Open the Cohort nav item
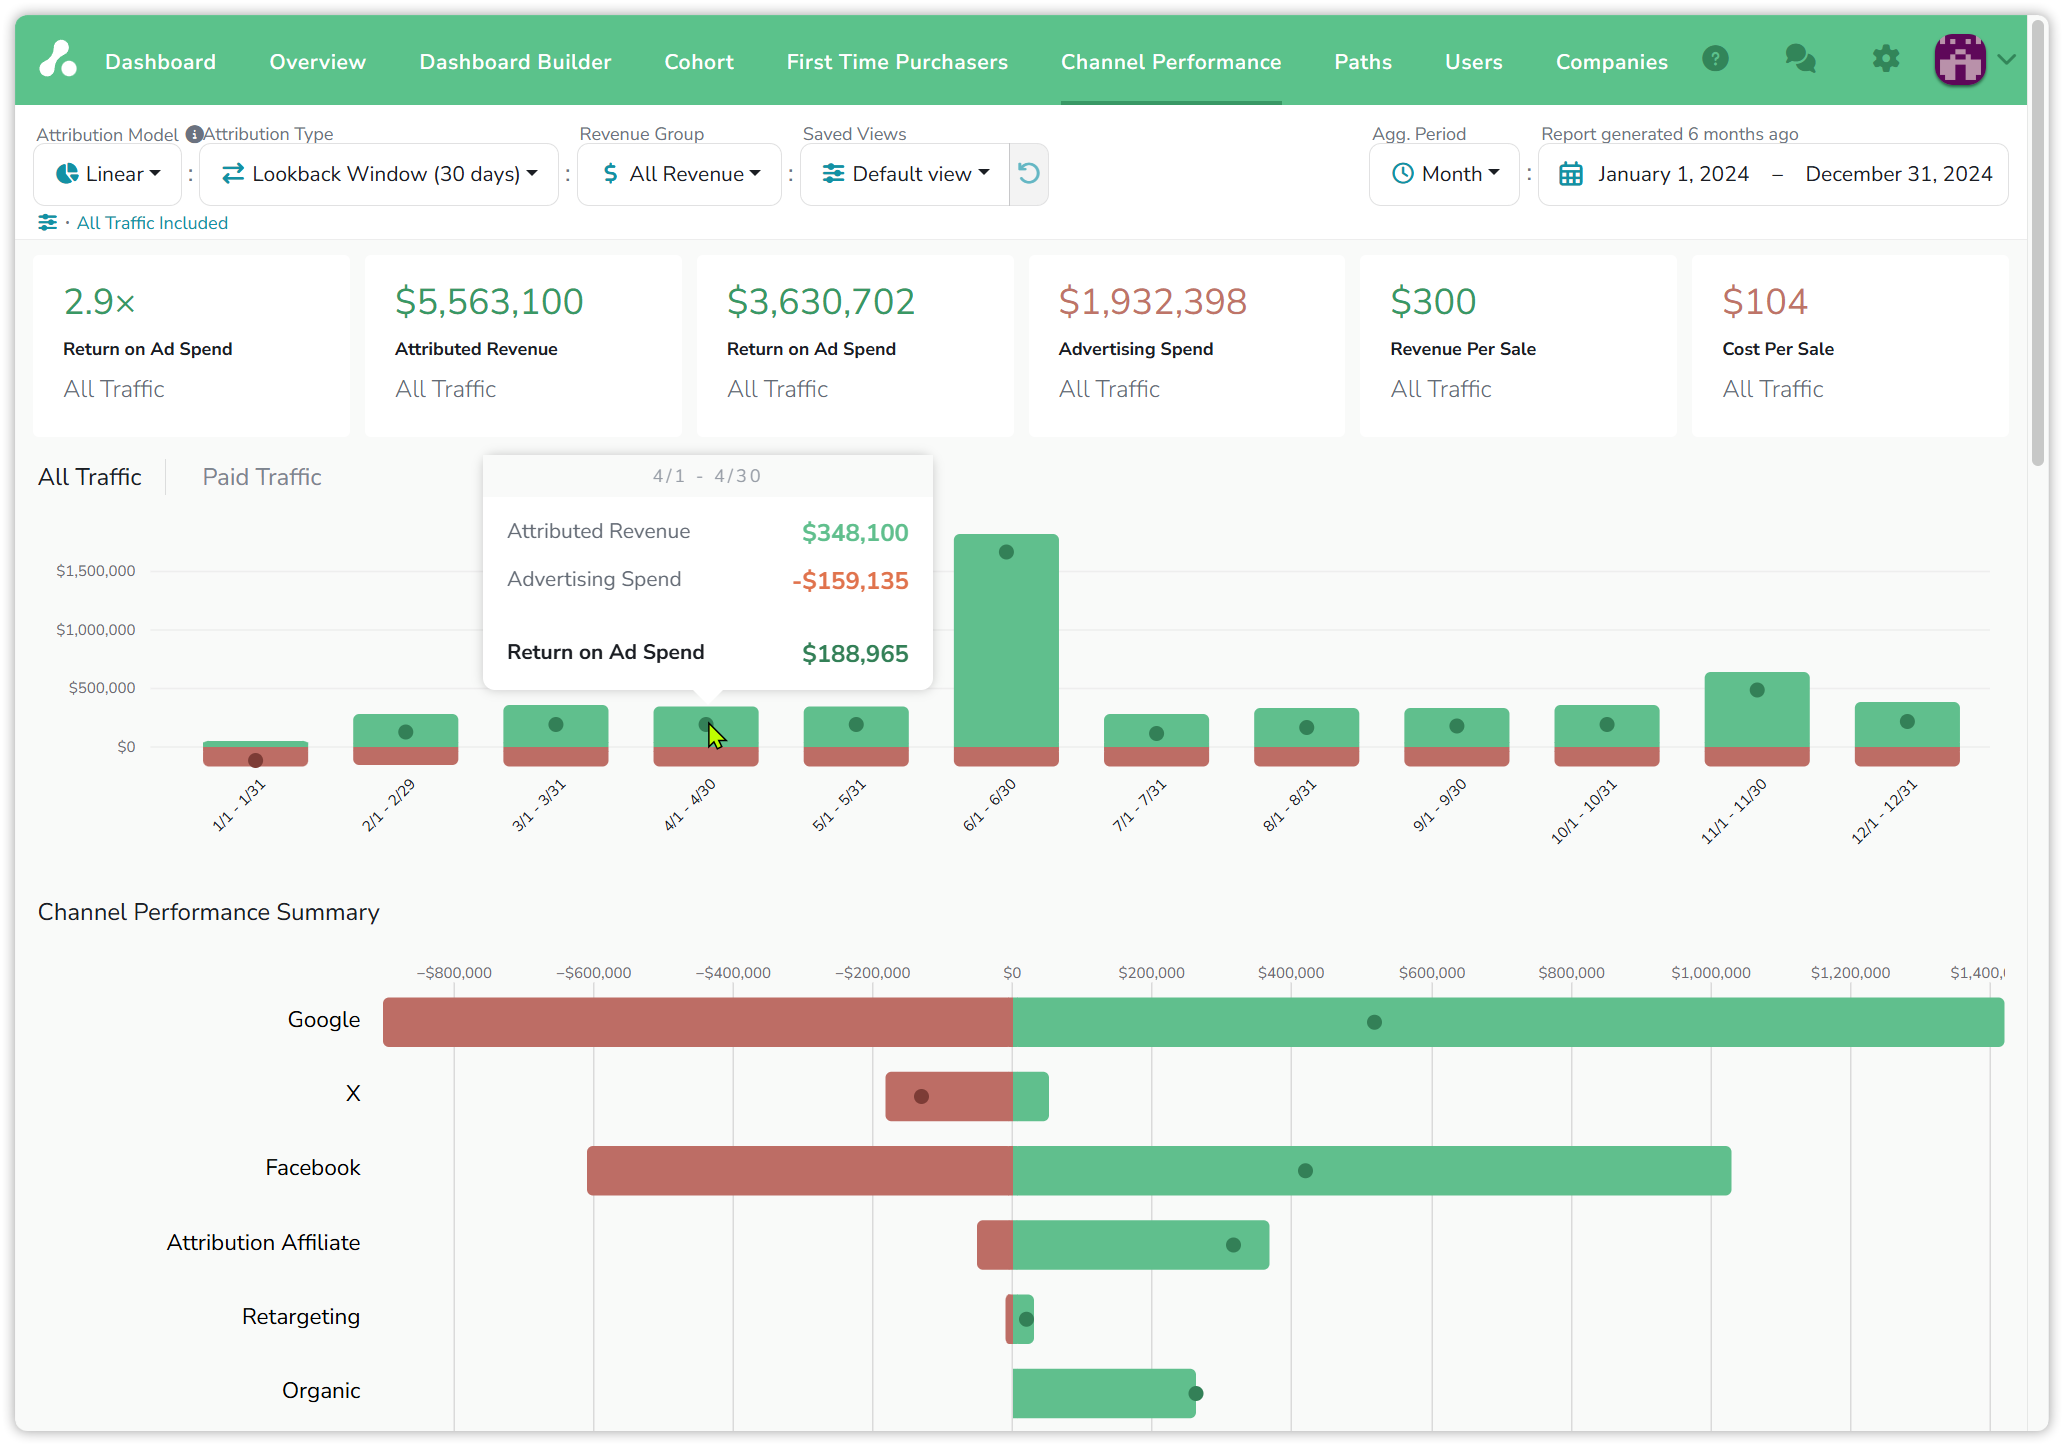The width and height of the screenshot is (2064, 1446). click(699, 62)
